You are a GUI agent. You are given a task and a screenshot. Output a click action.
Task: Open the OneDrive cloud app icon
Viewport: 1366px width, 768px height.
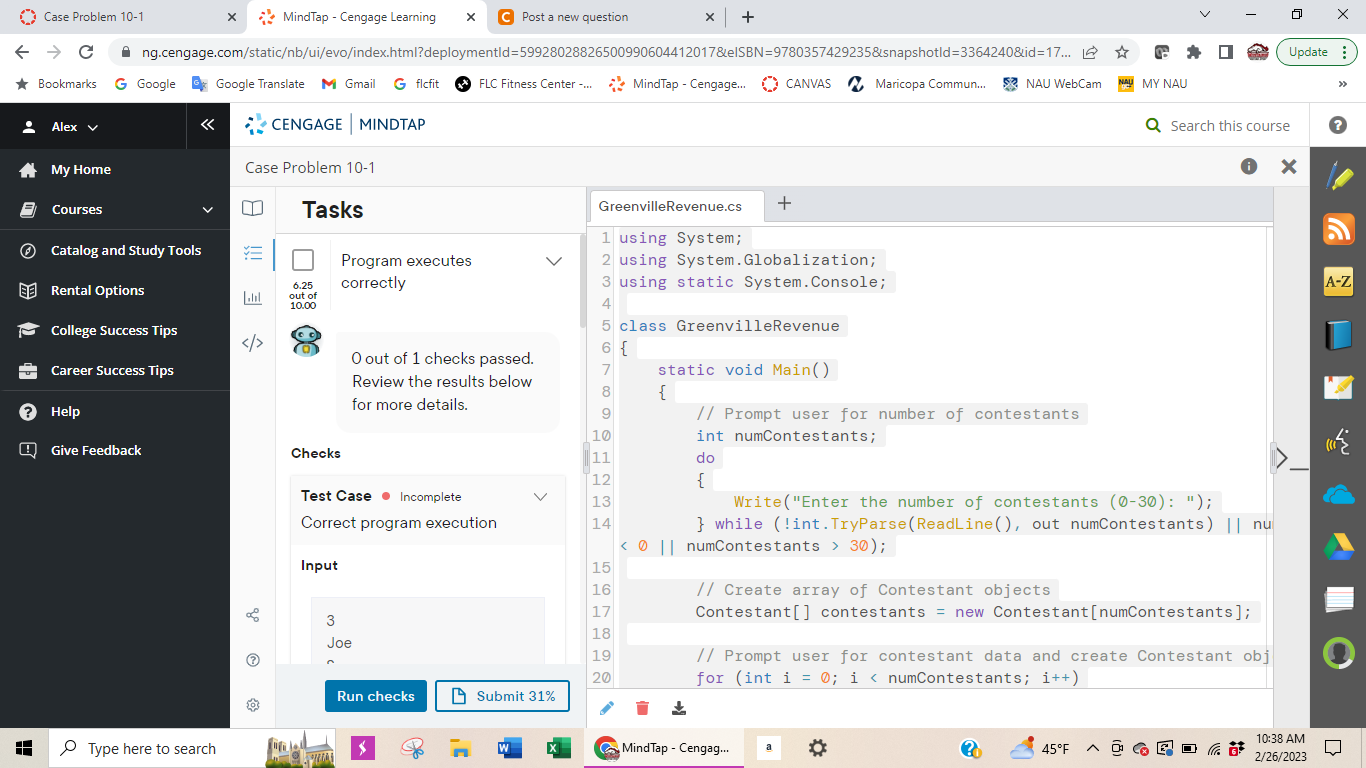coord(1338,494)
